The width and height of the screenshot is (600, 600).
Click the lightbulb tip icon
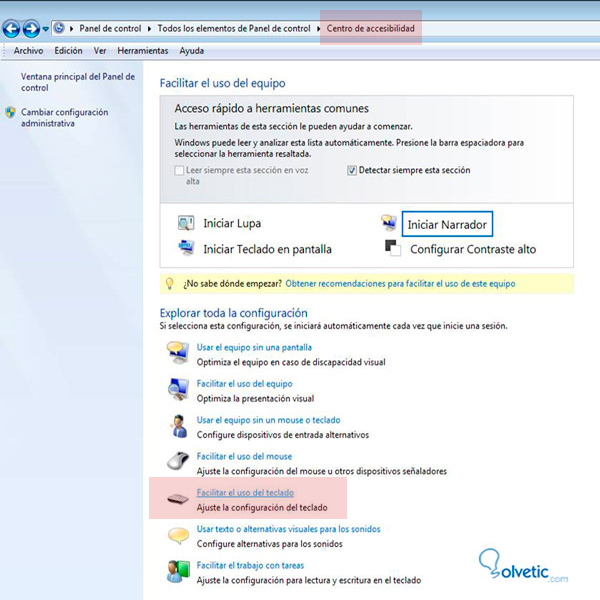tap(169, 284)
